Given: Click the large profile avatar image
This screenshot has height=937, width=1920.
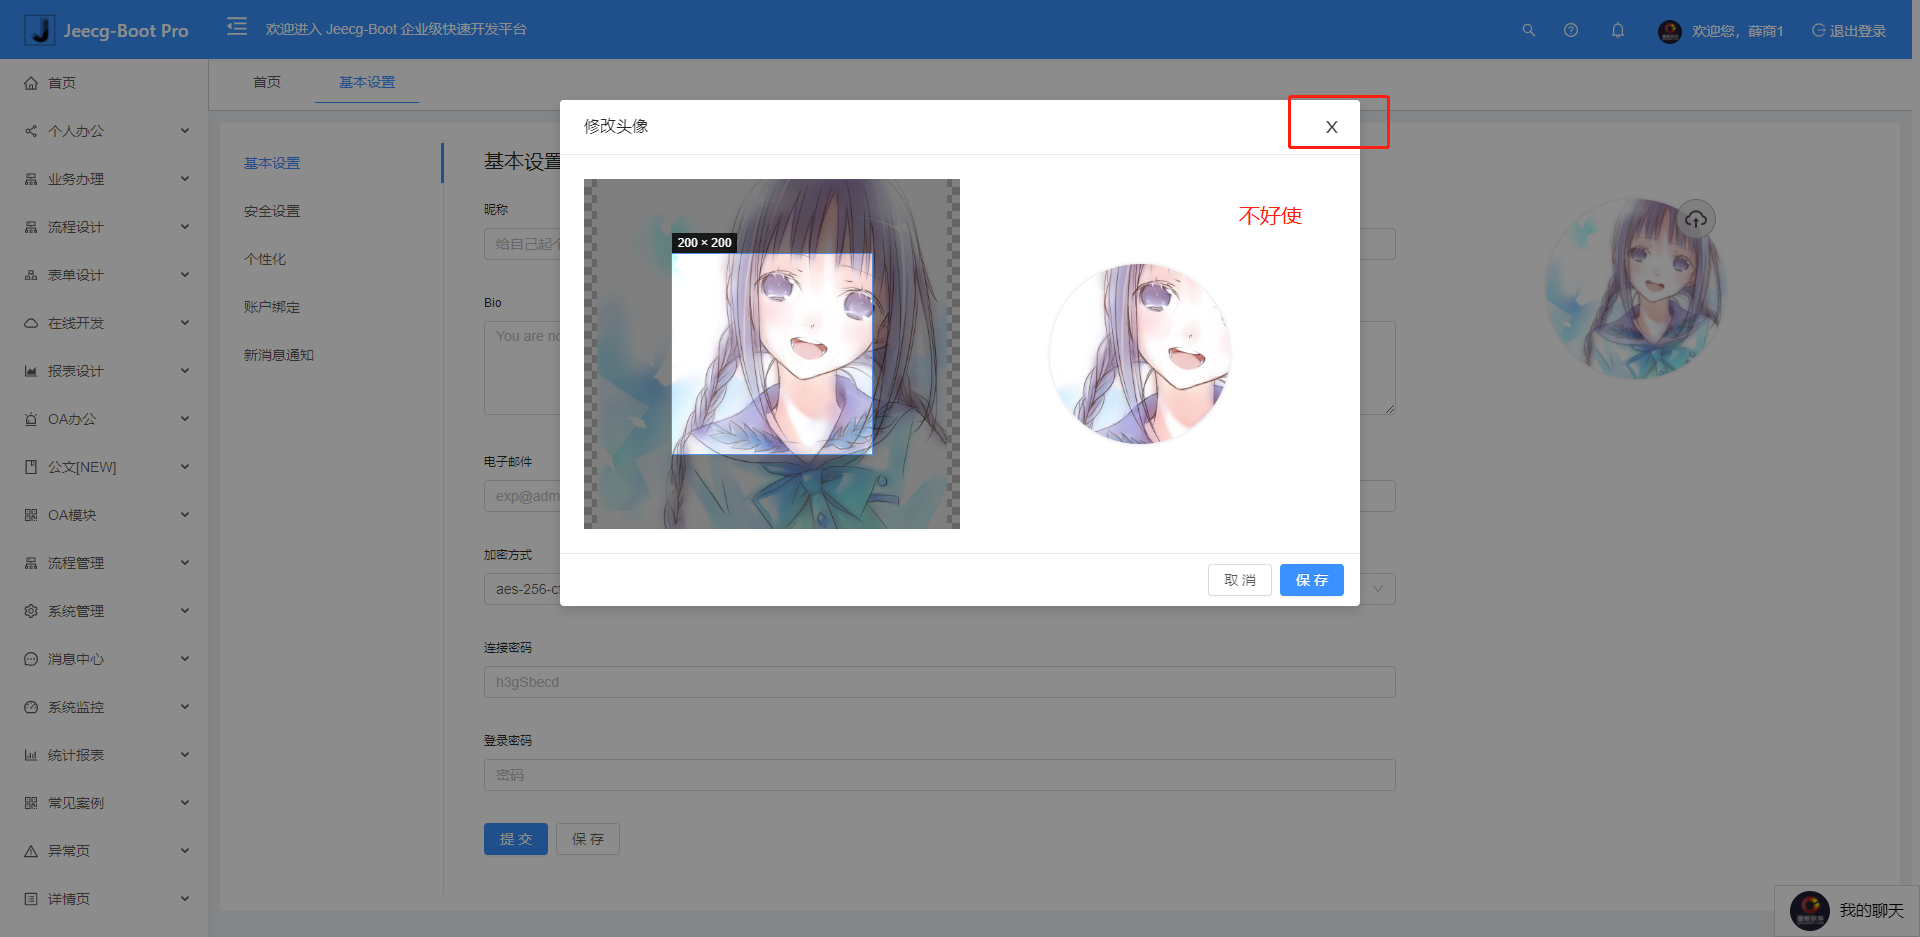Looking at the screenshot, I should [x=1635, y=288].
